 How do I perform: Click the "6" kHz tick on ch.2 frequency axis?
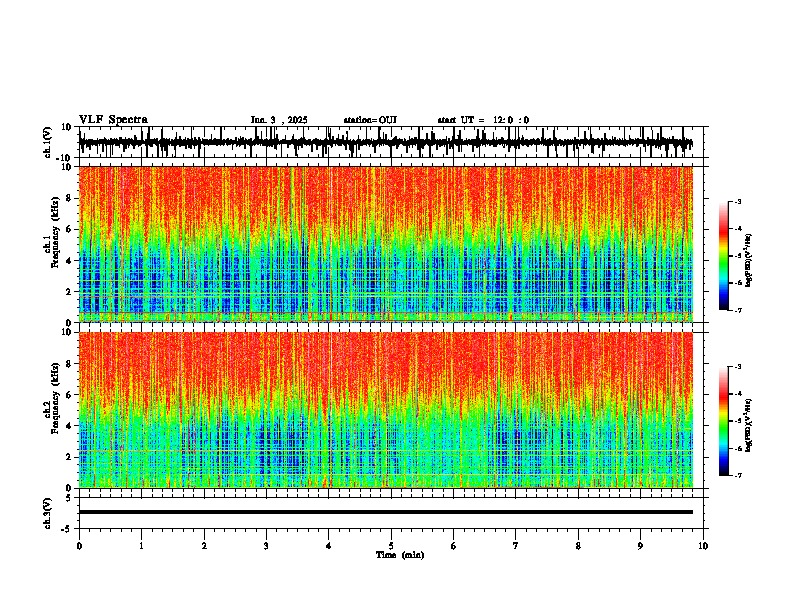point(70,395)
